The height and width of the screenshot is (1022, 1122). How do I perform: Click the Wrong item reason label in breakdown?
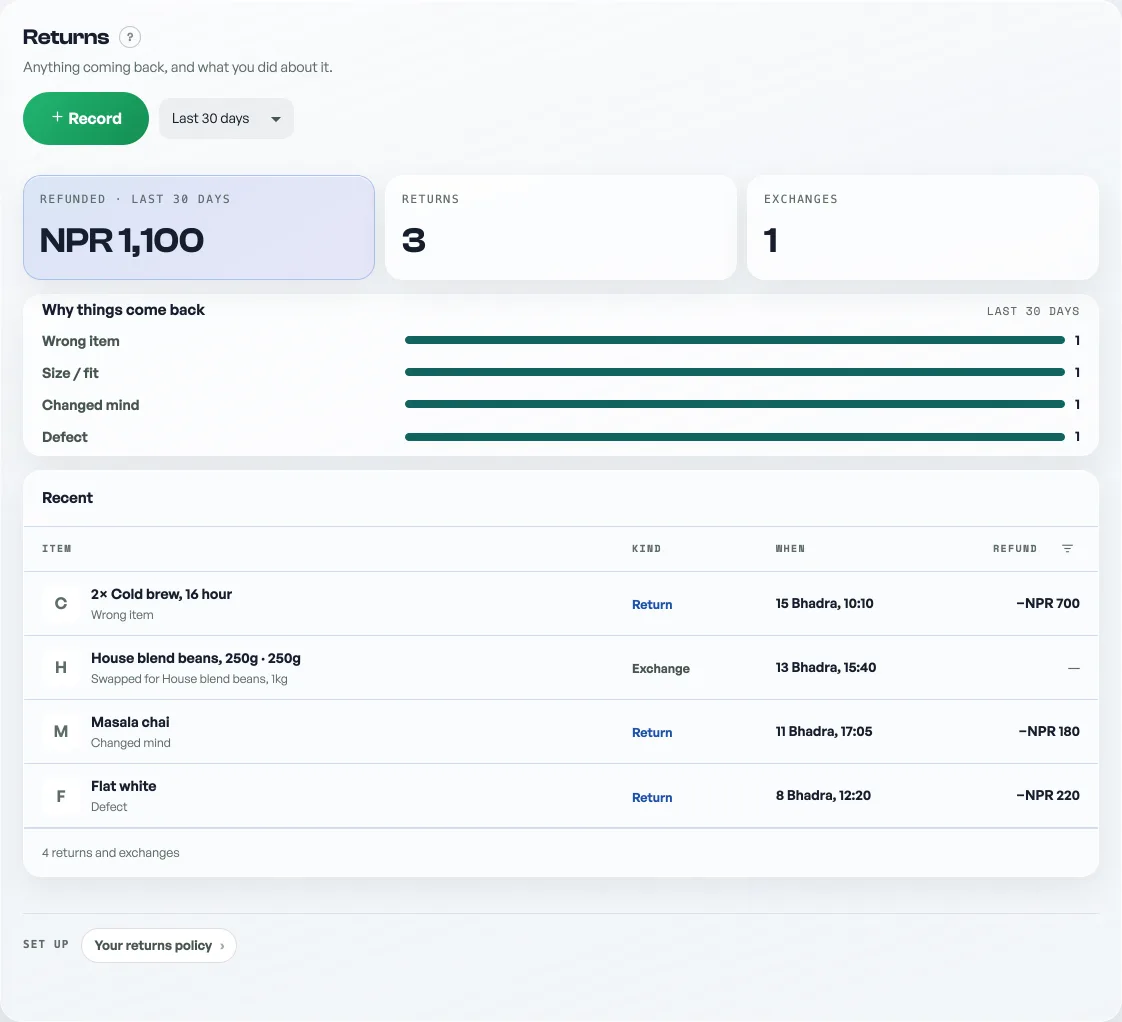(x=80, y=341)
